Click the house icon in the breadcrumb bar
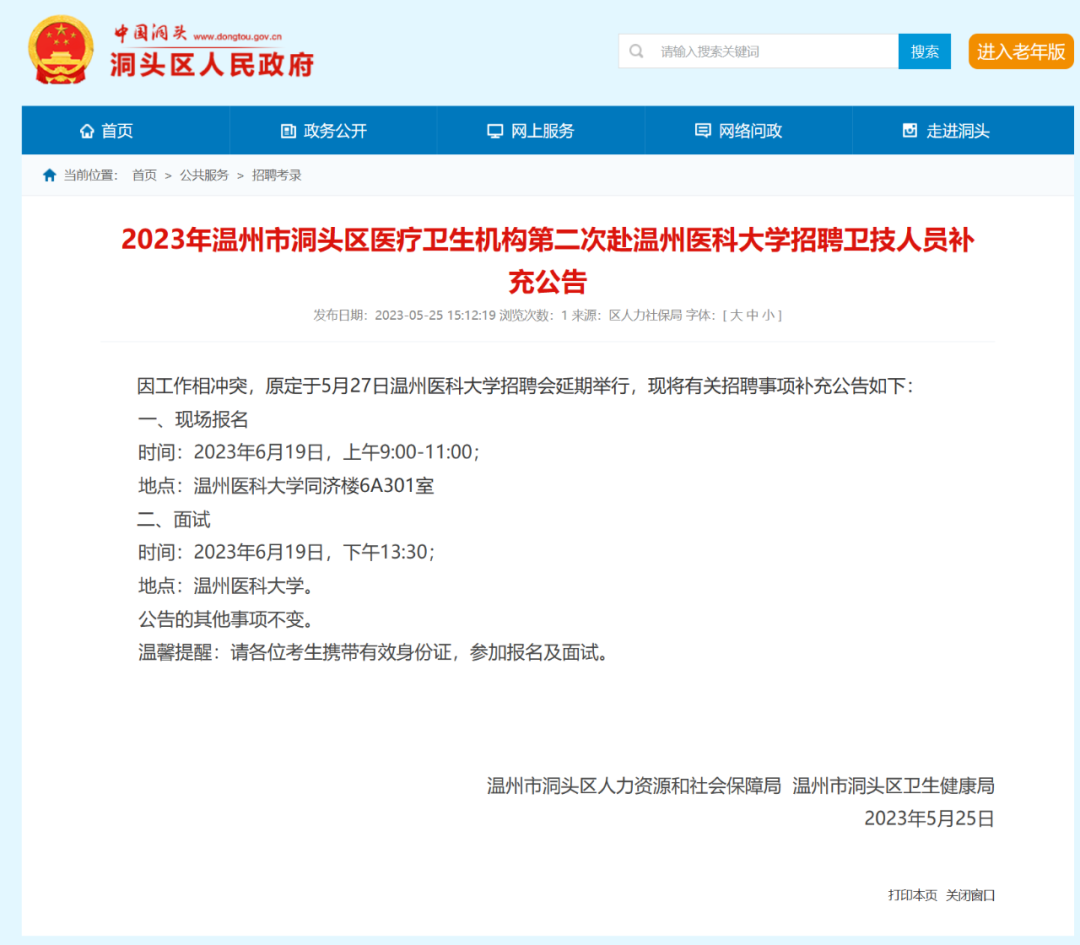 (x=49, y=174)
